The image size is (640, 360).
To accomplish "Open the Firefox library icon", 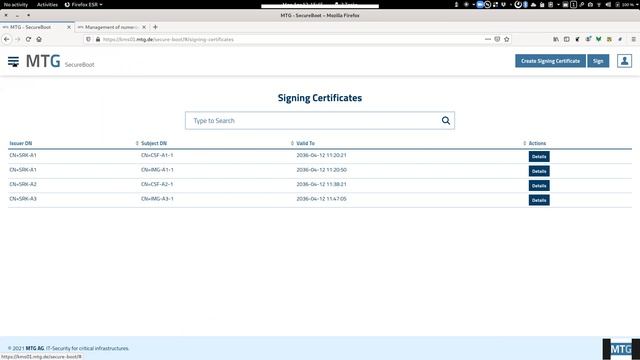I will pyautogui.click(x=556, y=39).
